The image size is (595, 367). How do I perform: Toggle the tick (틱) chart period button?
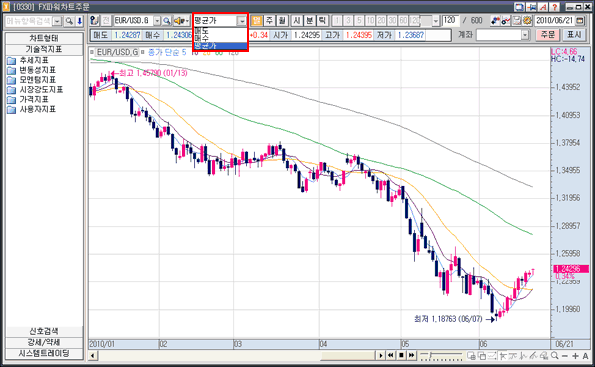pos(322,20)
